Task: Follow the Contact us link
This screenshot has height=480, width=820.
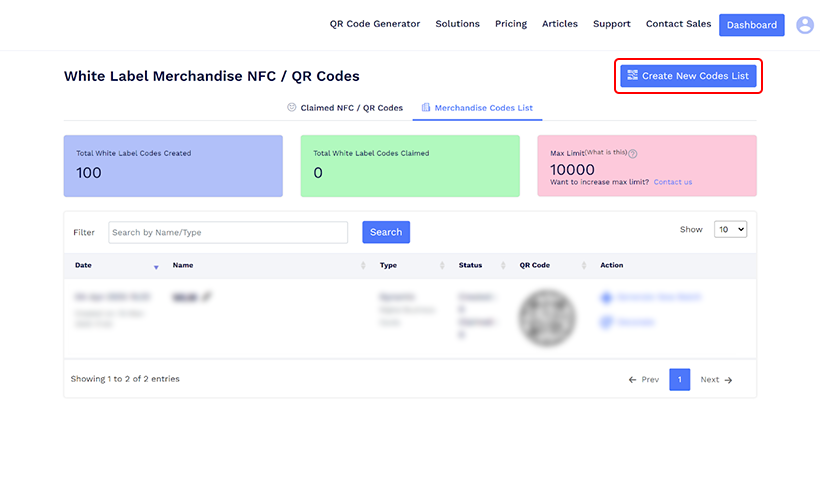Action: click(672, 182)
